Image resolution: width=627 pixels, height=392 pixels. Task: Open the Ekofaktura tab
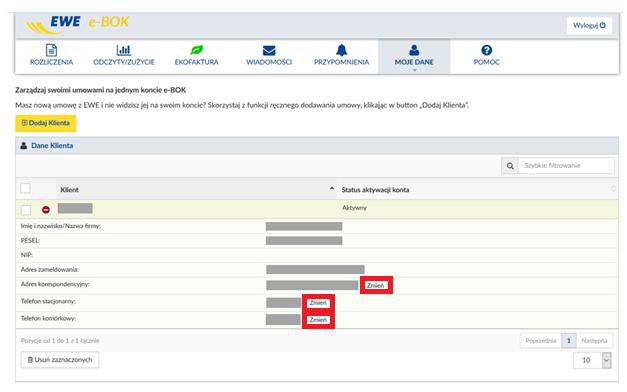[196, 56]
